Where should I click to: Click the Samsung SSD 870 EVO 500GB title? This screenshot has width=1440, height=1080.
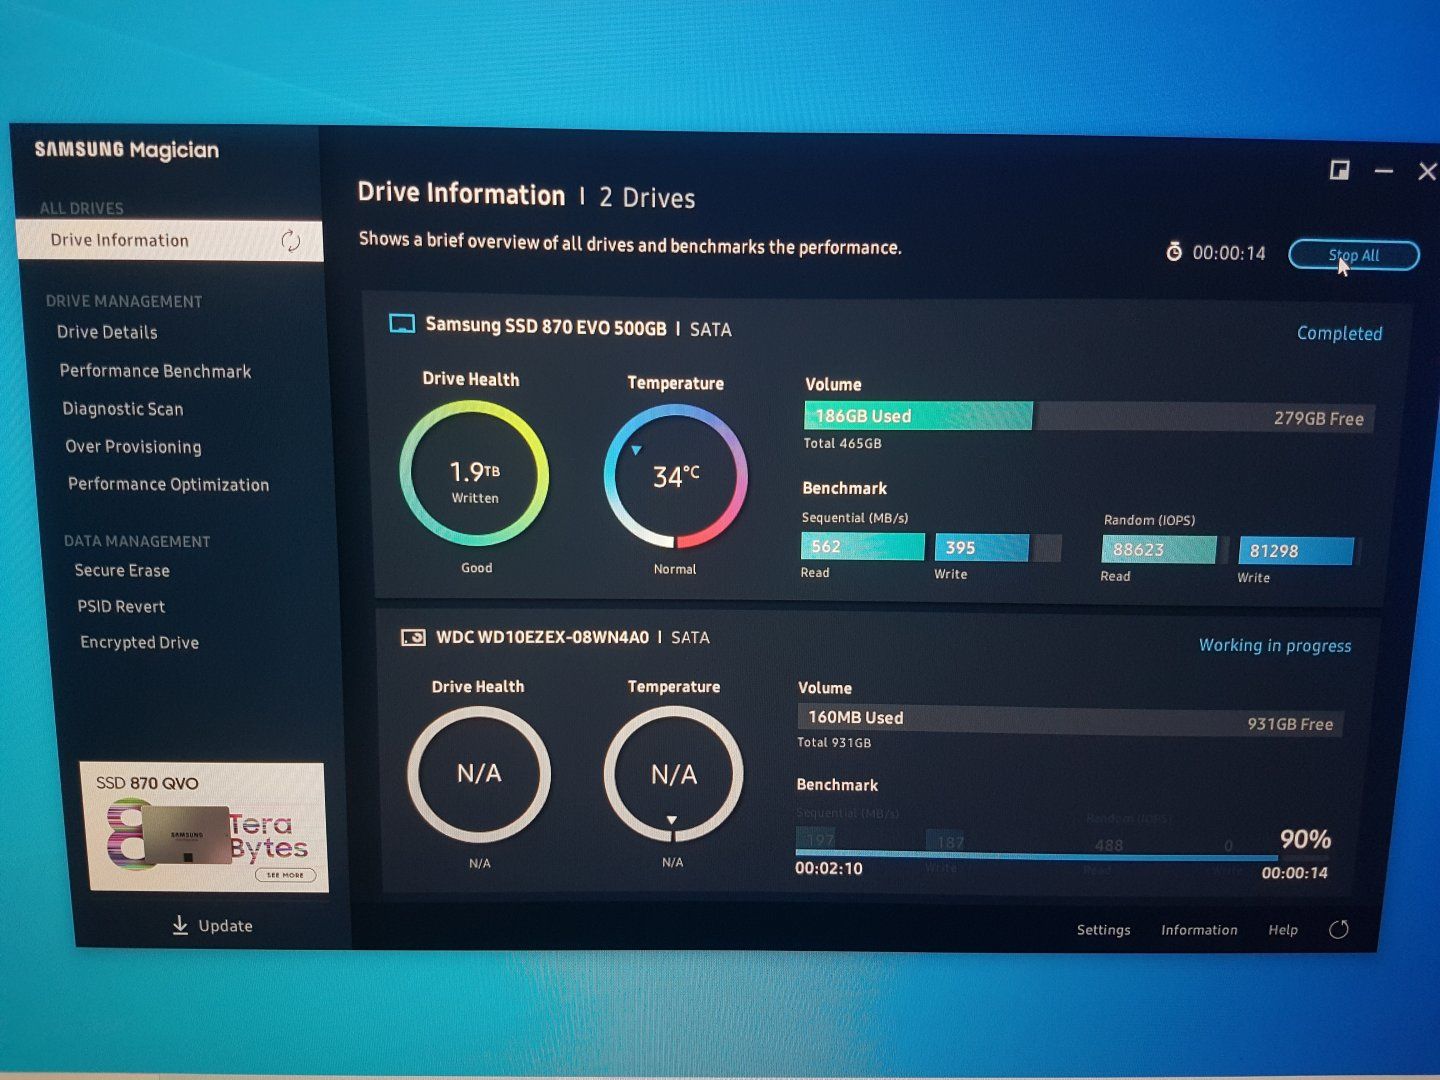(546, 326)
